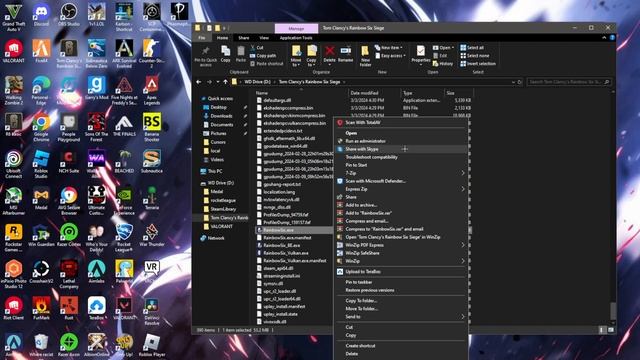Click the New folder ribbon icon
Screen dimensions: 640x360
tap(365, 56)
